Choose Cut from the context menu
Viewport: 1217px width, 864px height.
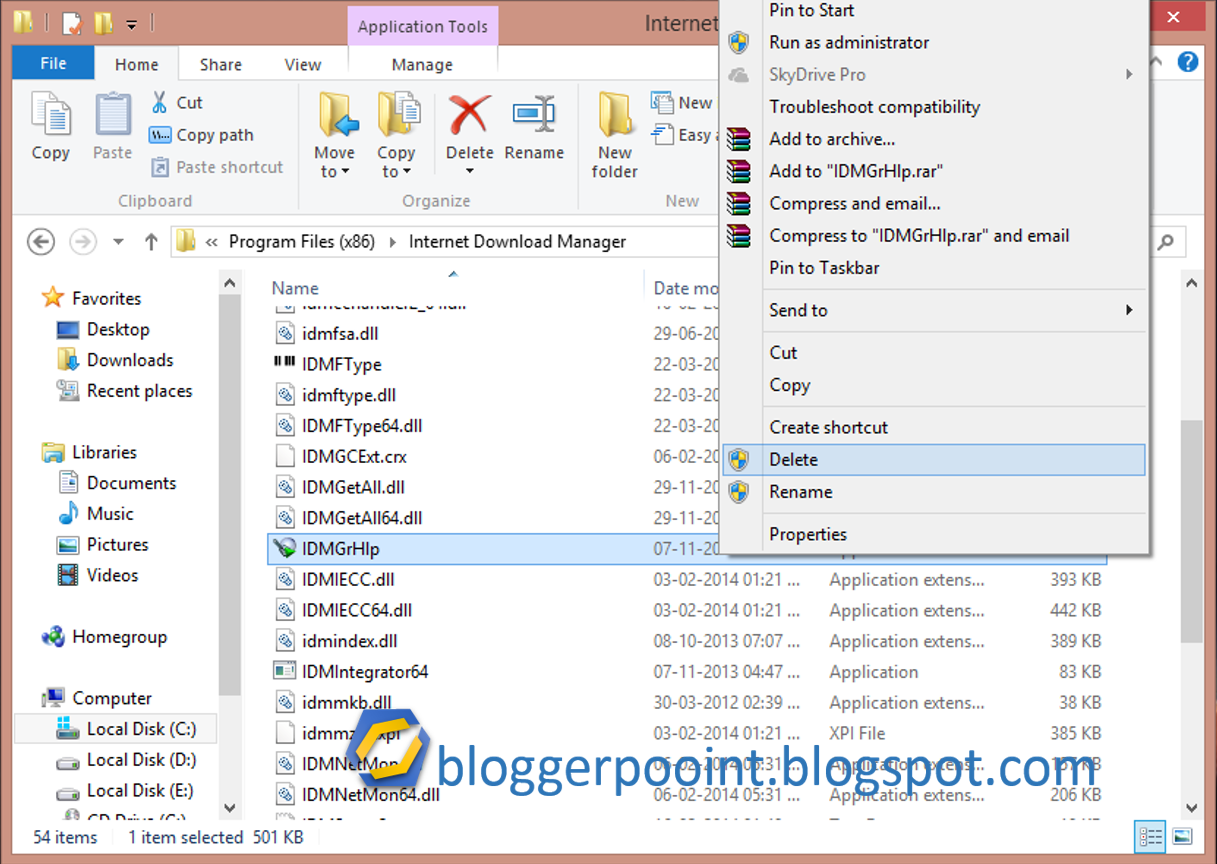(x=933, y=352)
